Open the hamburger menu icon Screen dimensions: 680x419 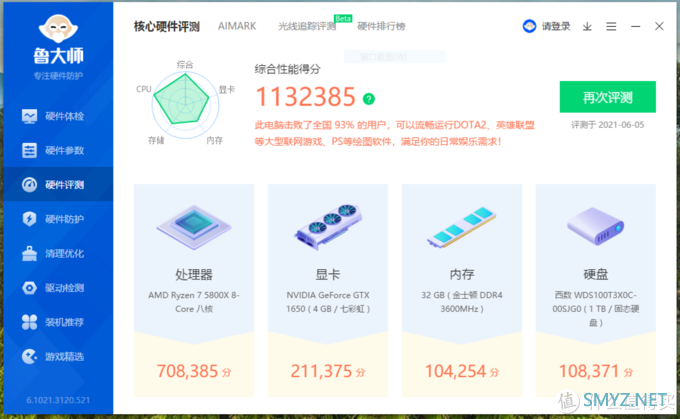click(x=611, y=27)
